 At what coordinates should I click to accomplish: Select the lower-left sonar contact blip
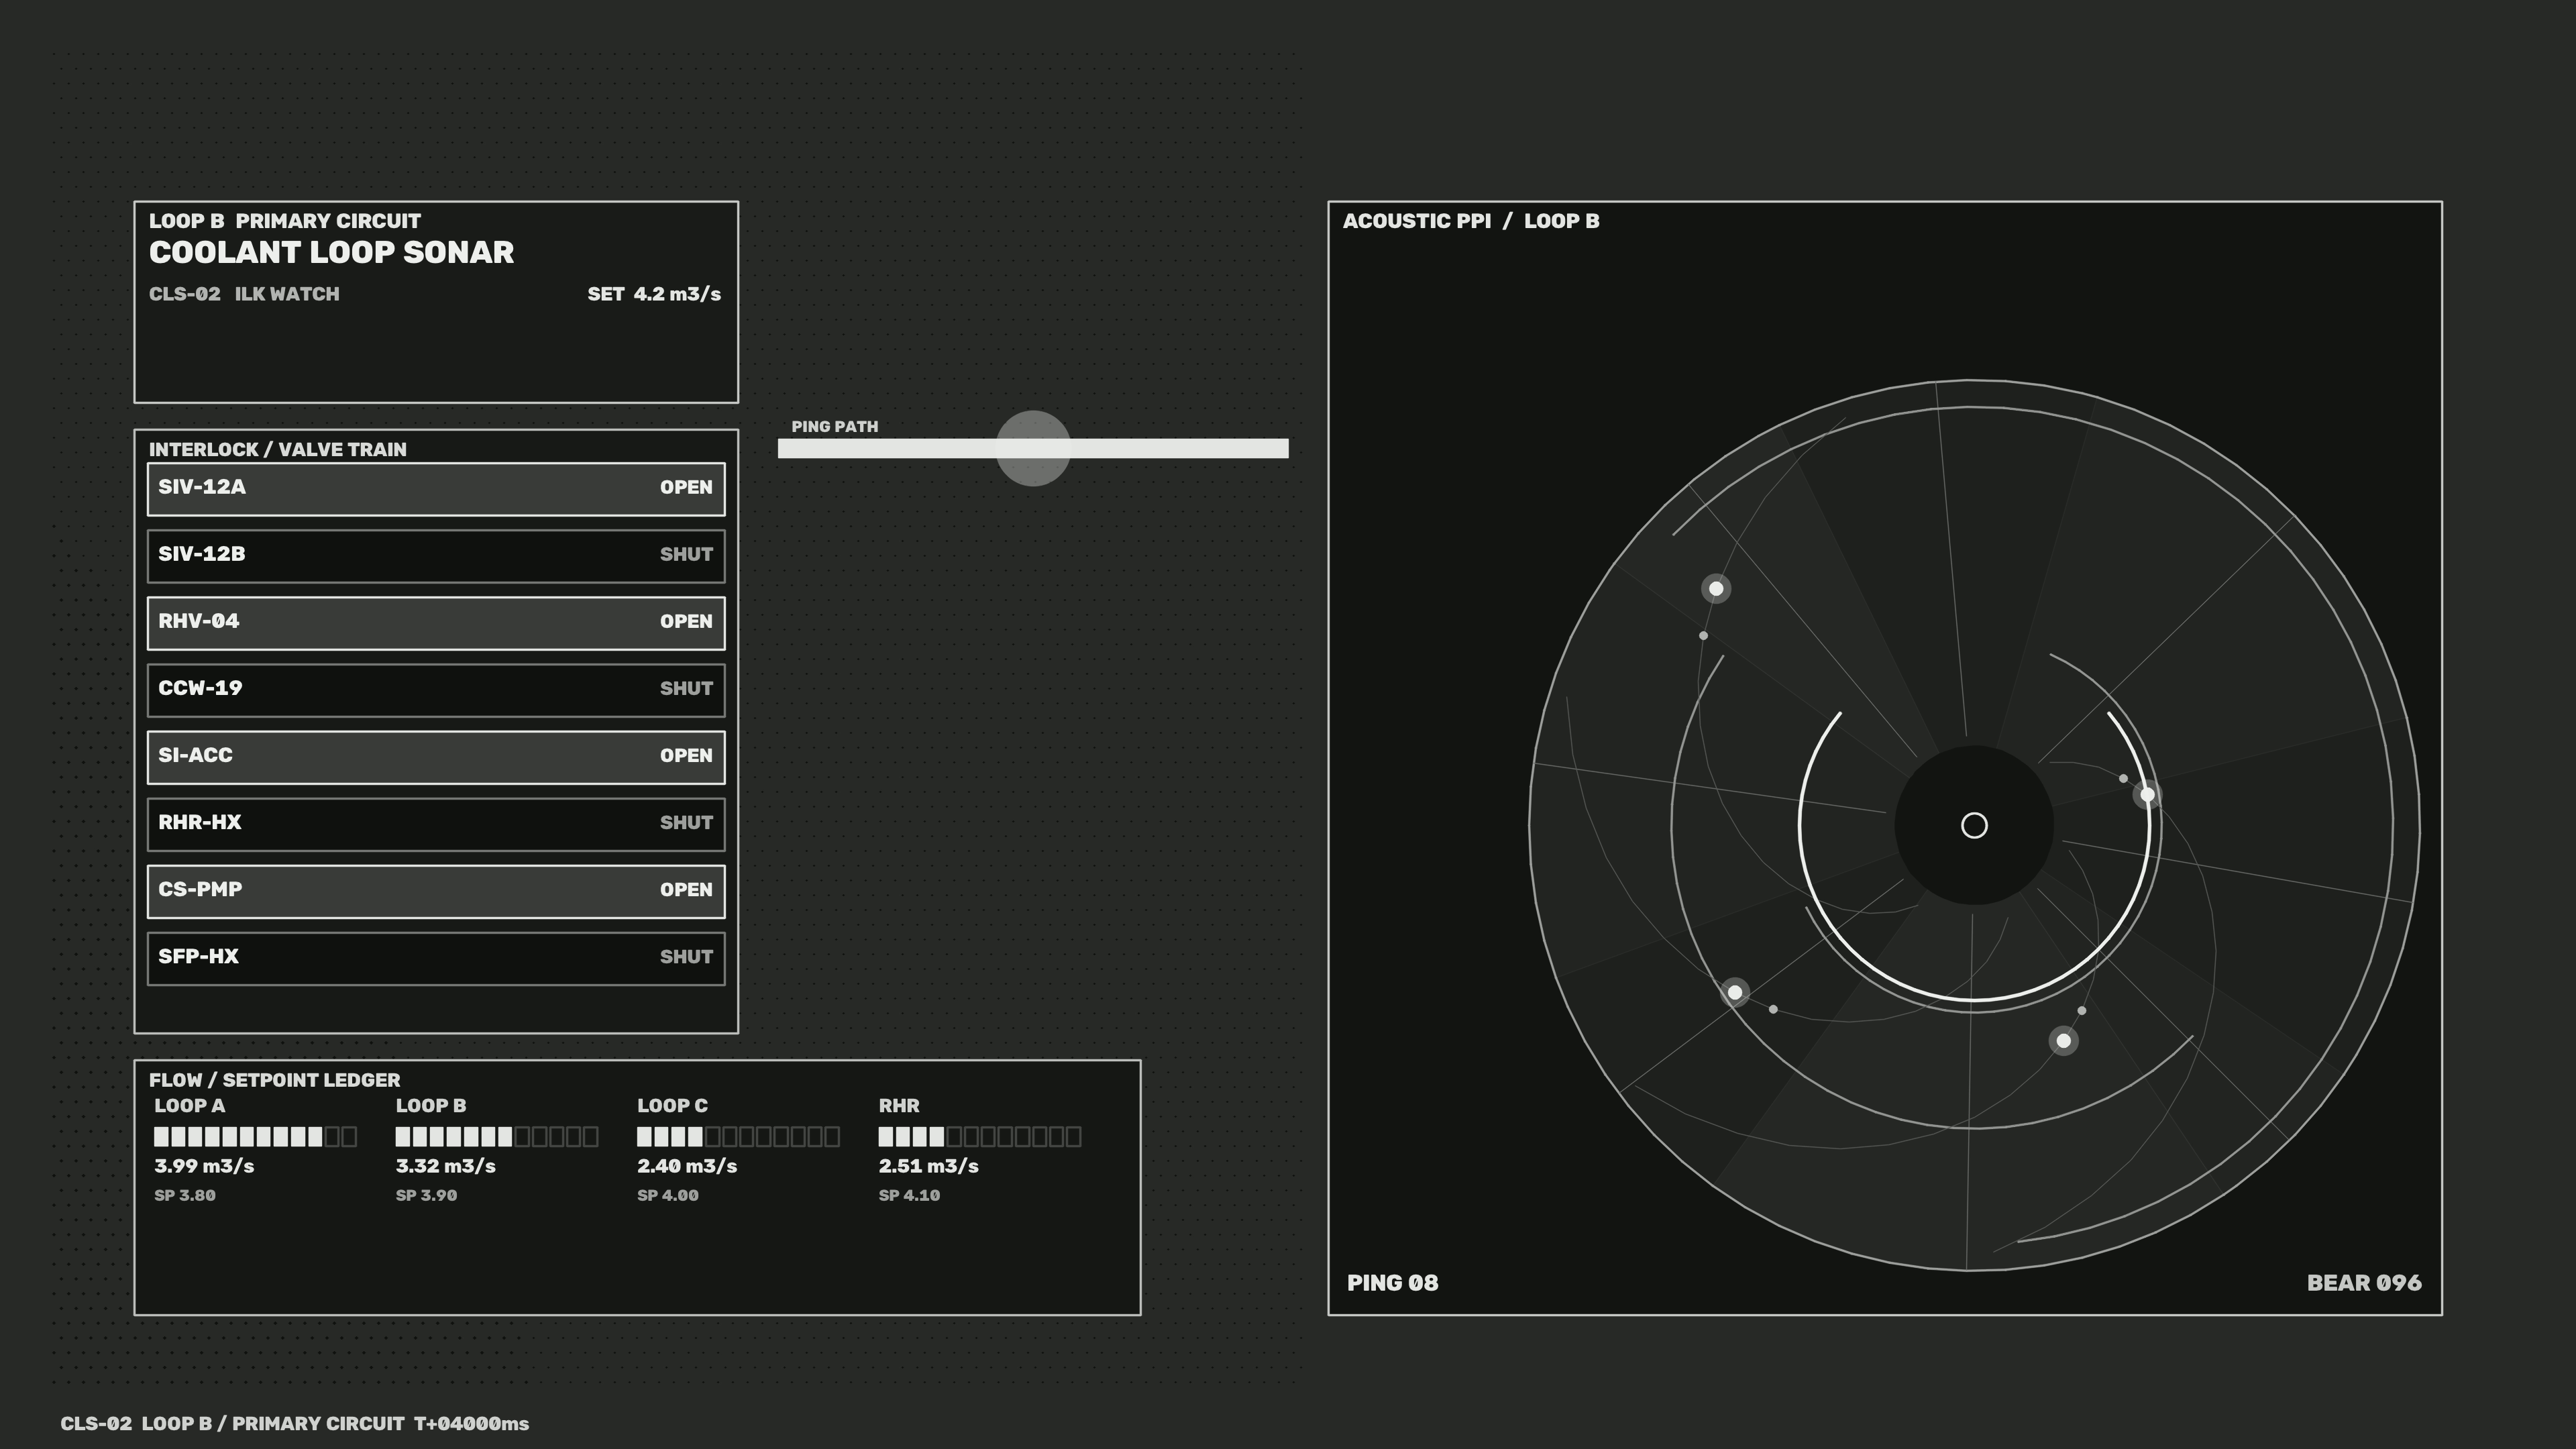[1735, 992]
